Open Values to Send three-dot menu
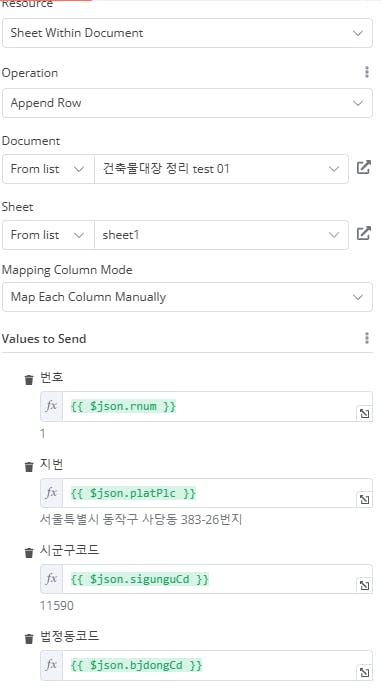The image size is (382, 688). (x=367, y=338)
